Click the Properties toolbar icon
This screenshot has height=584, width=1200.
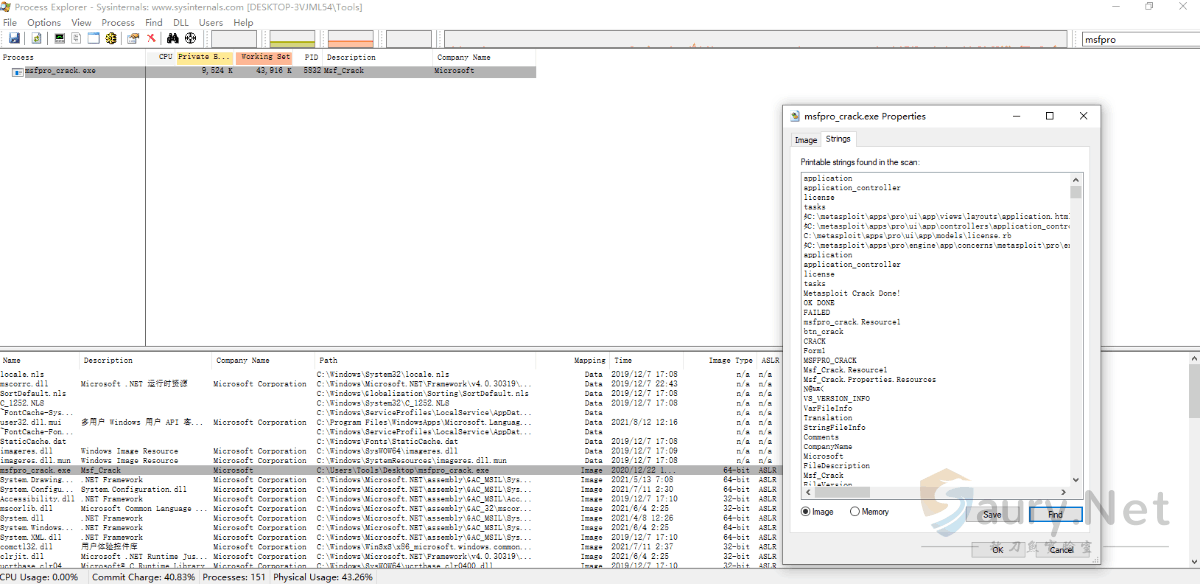[x=132, y=39]
